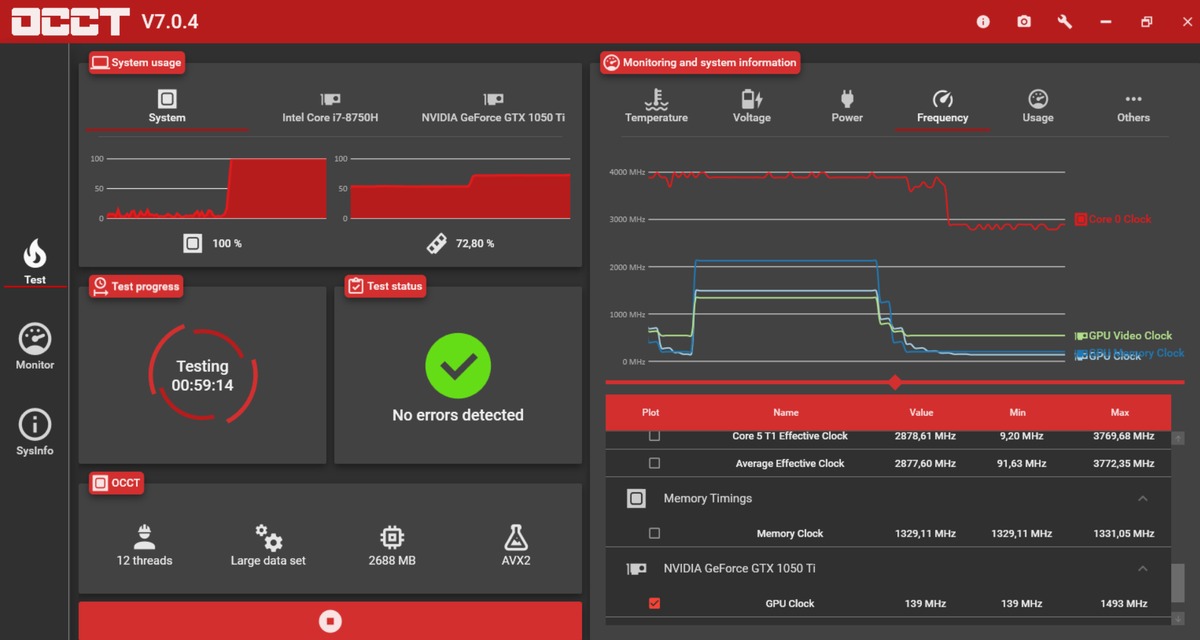1200x640 pixels.
Task: Open the Voltage monitoring tab
Action: (x=751, y=106)
